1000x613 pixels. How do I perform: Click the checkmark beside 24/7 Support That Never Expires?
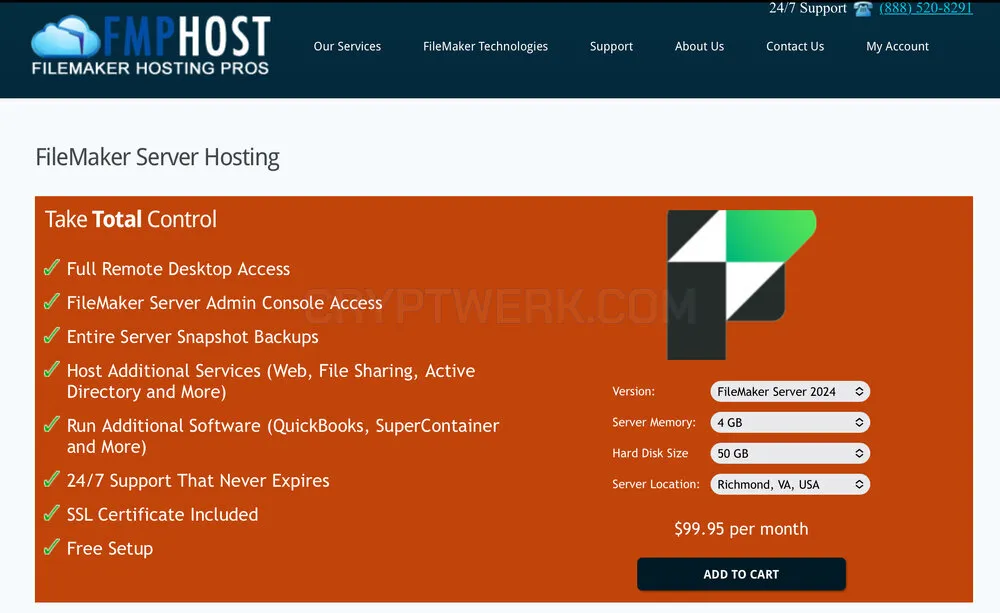point(52,478)
